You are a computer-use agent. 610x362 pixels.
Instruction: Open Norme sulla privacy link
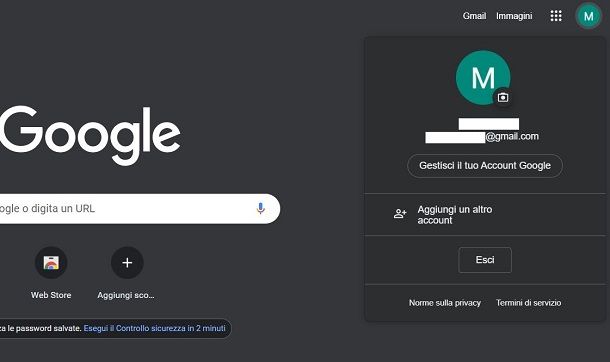445,303
